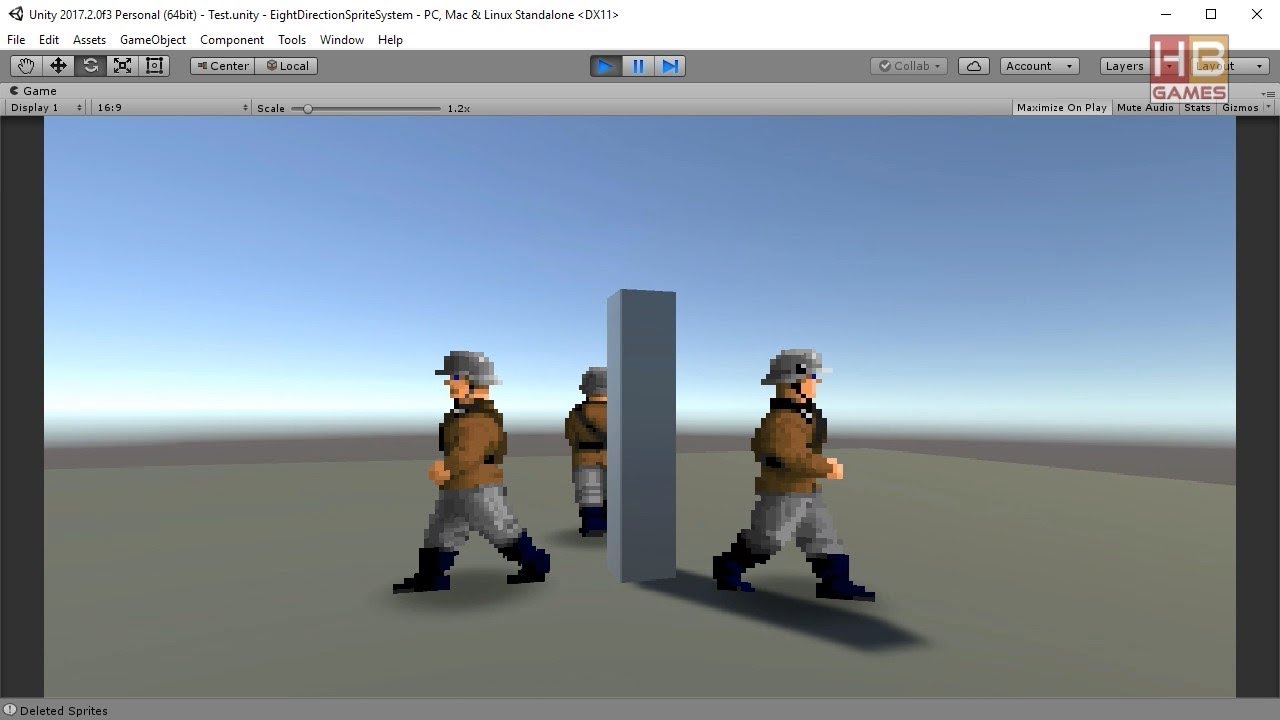Open the Edit menu
The width and height of the screenshot is (1280, 720).
point(49,40)
